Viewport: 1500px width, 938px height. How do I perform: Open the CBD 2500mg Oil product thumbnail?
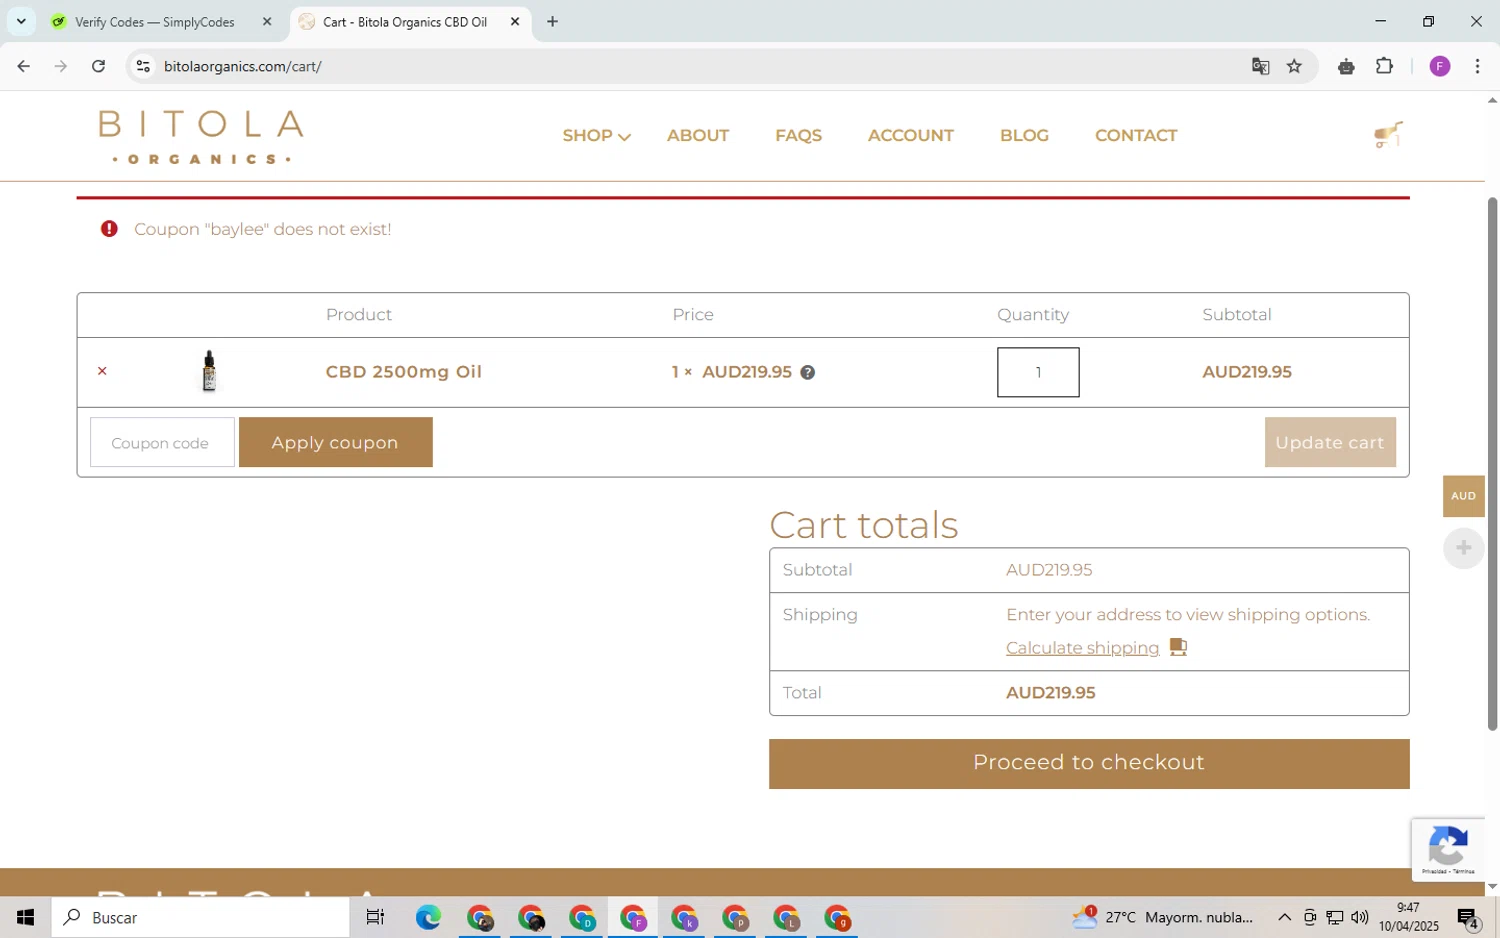[x=209, y=371]
